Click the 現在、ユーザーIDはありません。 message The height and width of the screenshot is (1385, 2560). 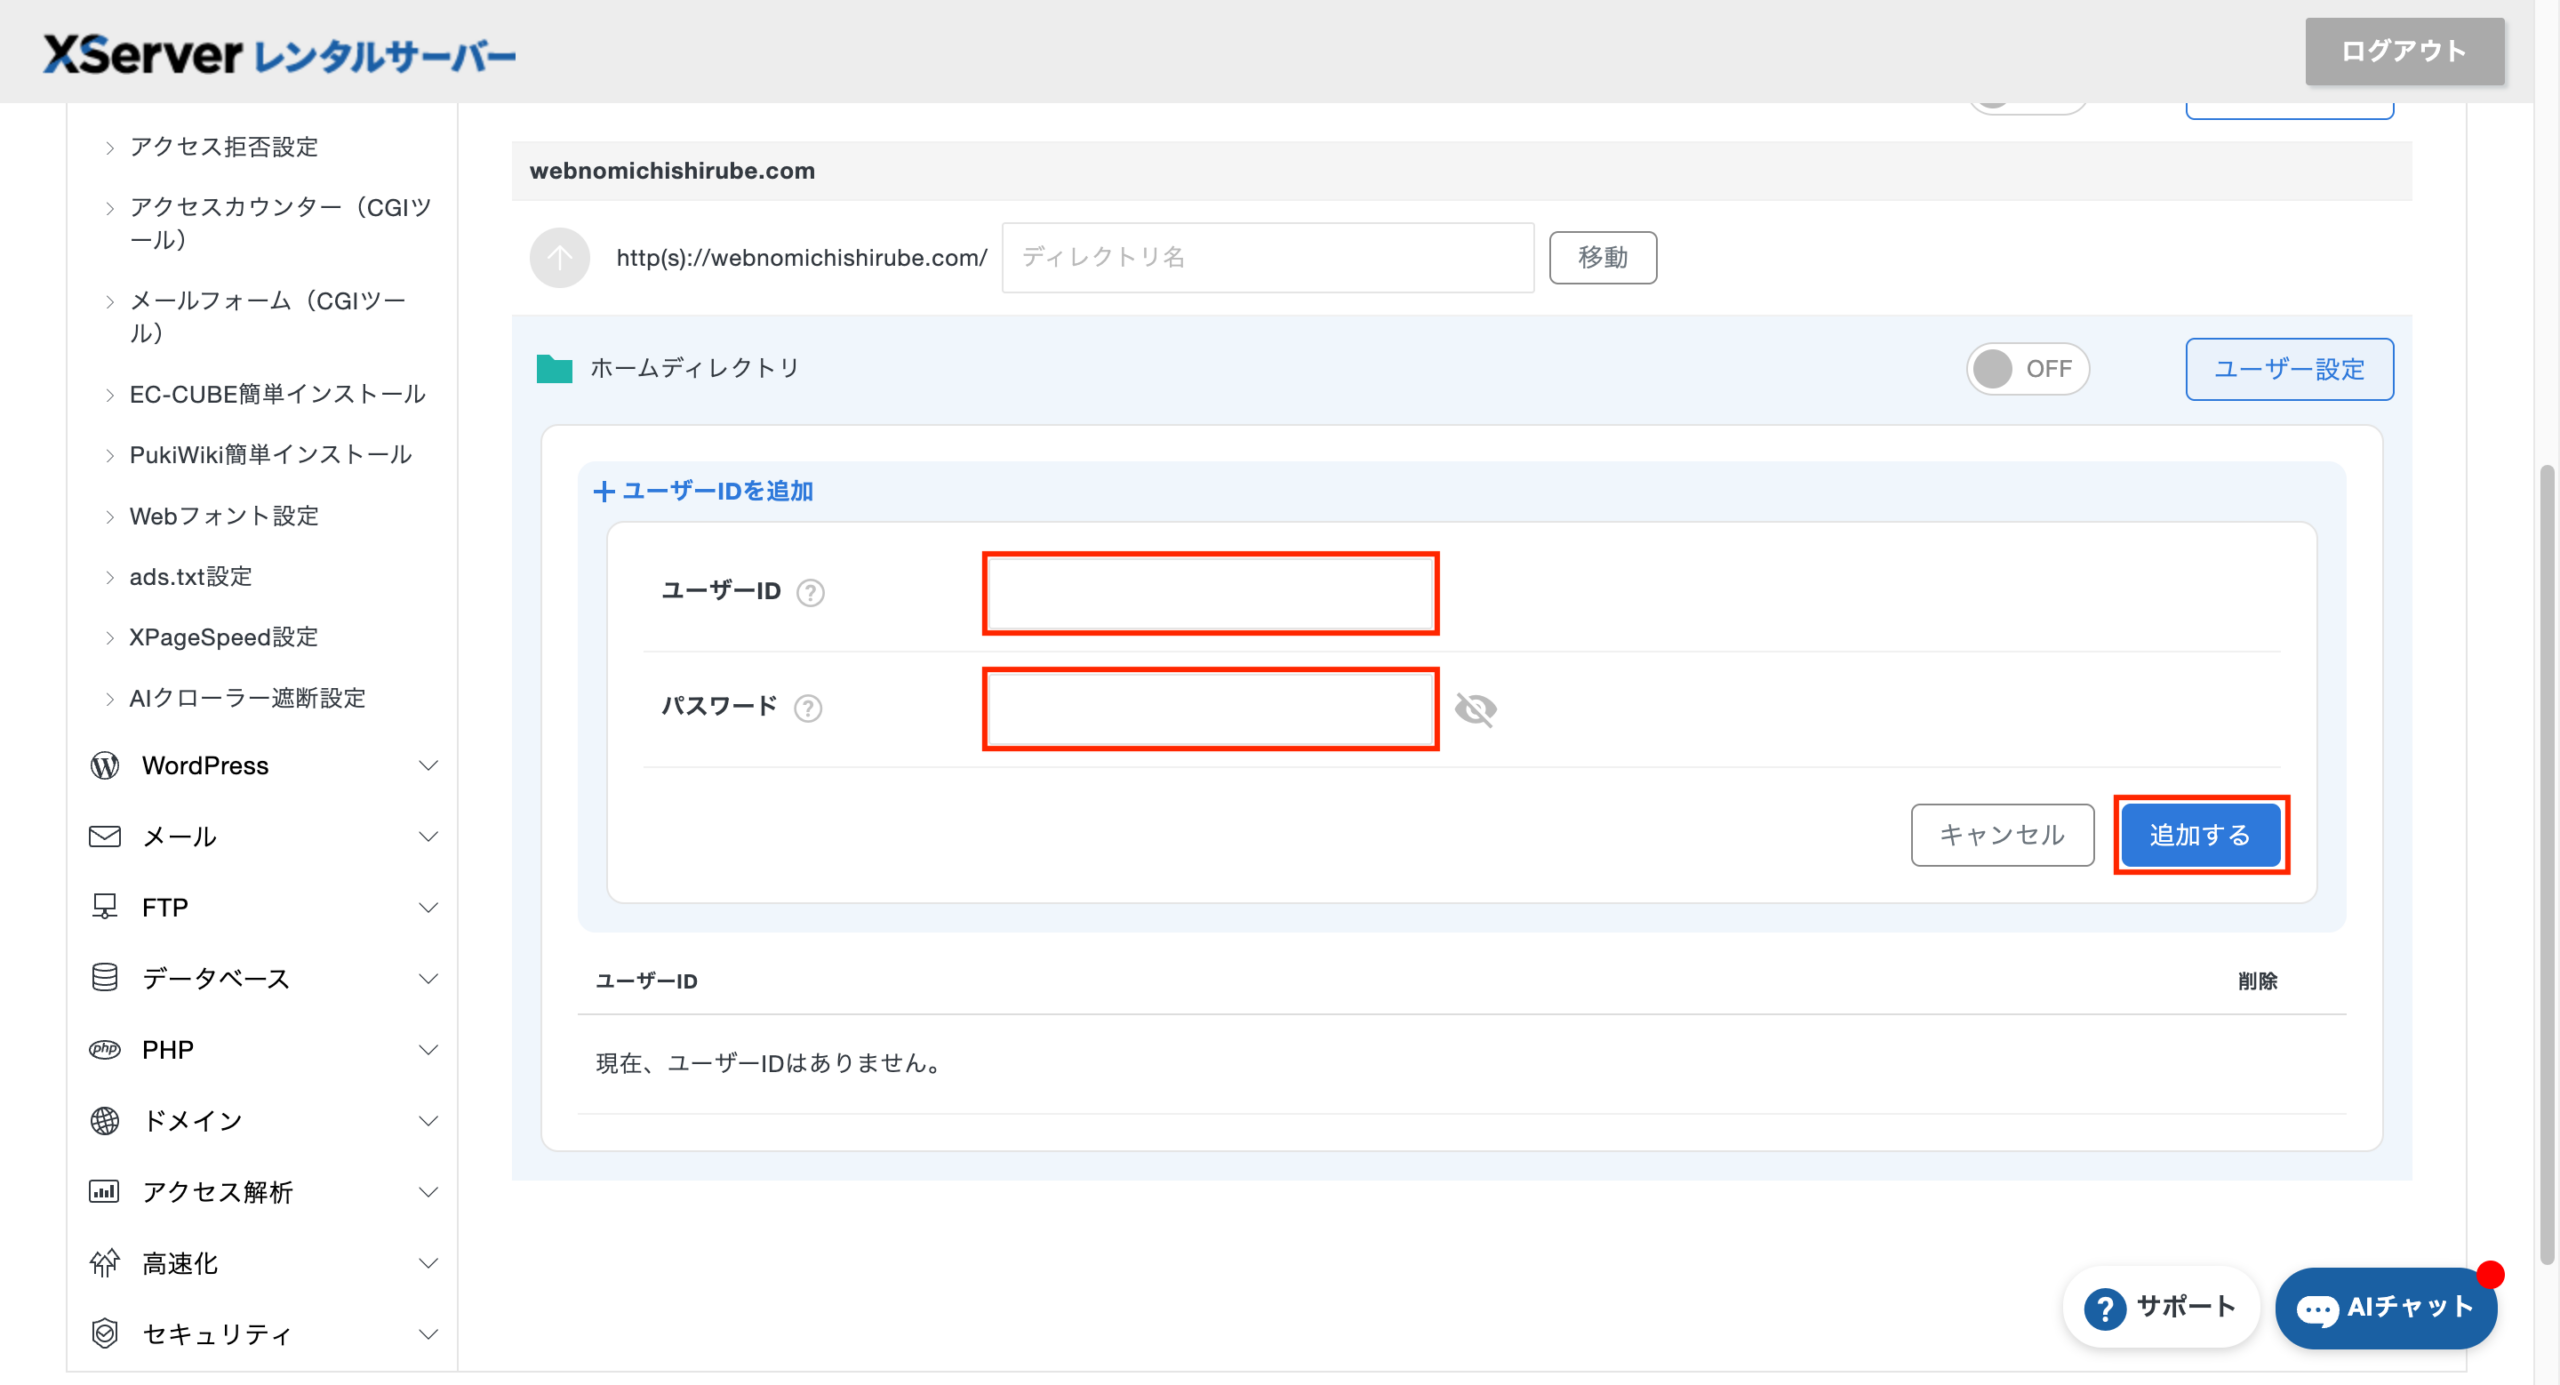pyautogui.click(x=768, y=1064)
